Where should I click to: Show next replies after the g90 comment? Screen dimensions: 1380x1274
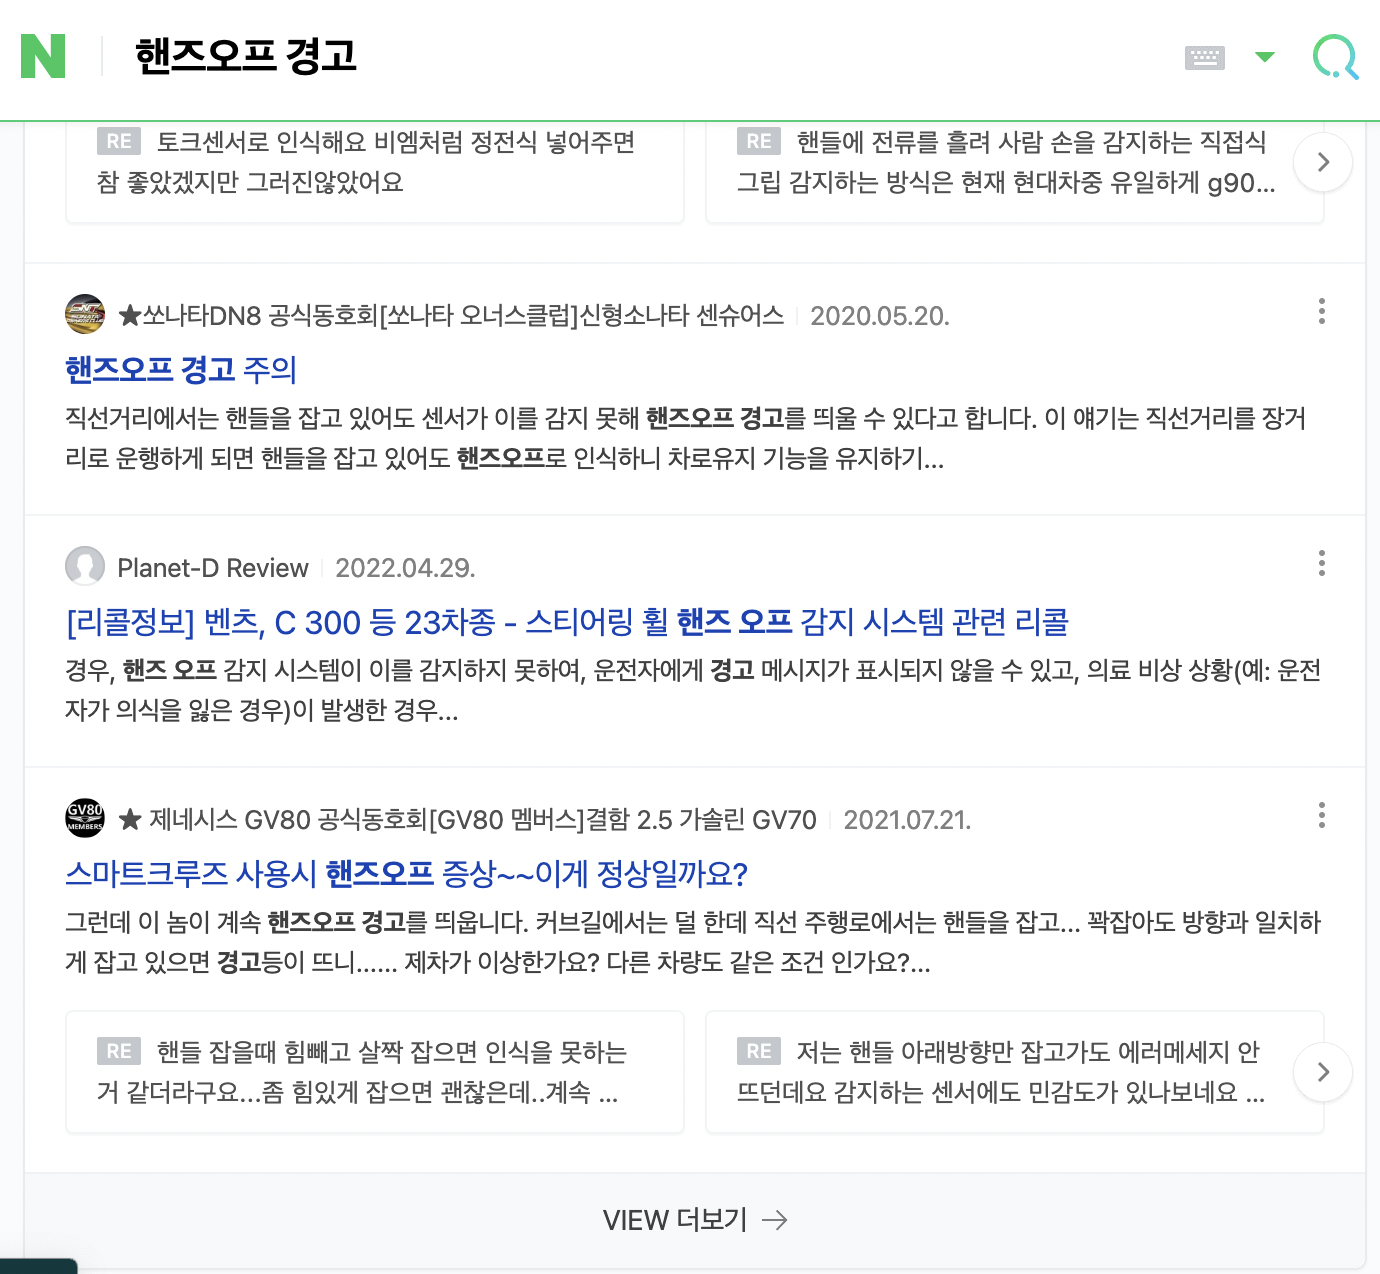1323,162
